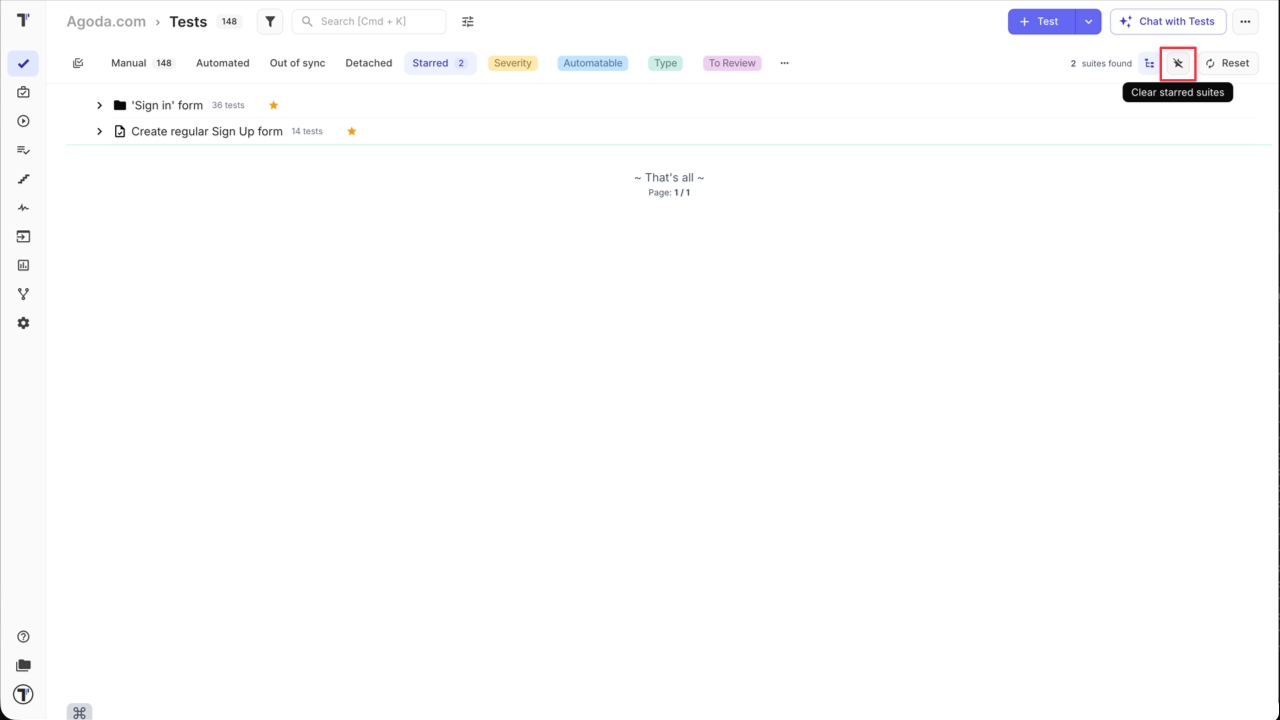Open the reports bar chart icon

[x=23, y=265]
